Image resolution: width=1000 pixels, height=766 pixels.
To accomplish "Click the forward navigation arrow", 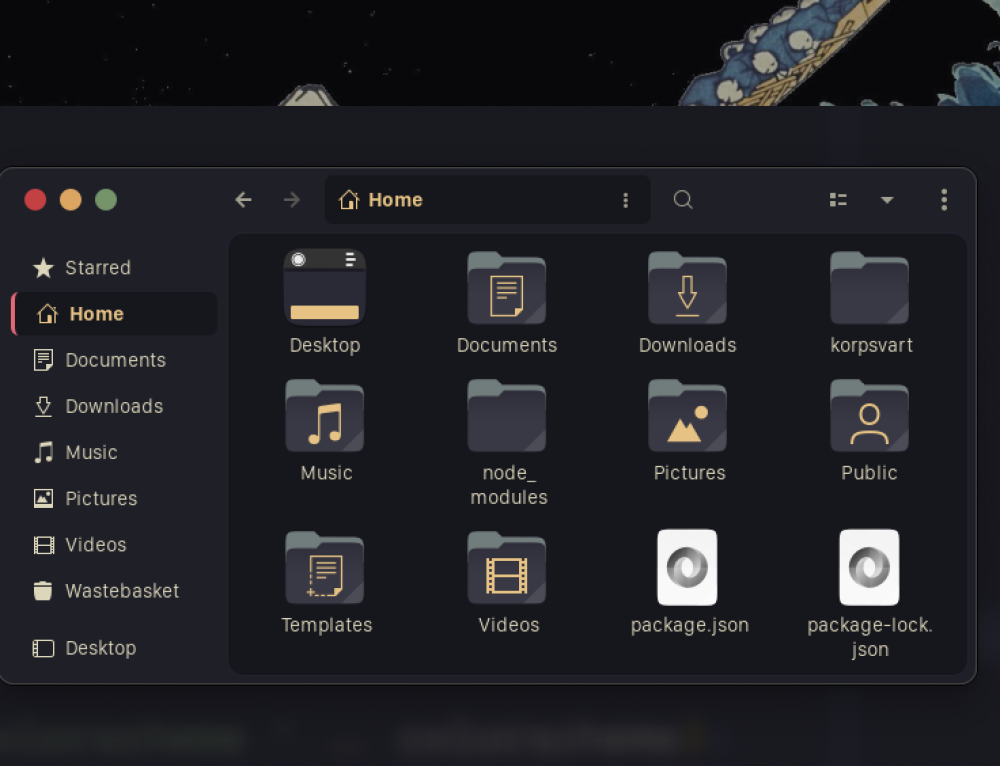I will 291,200.
